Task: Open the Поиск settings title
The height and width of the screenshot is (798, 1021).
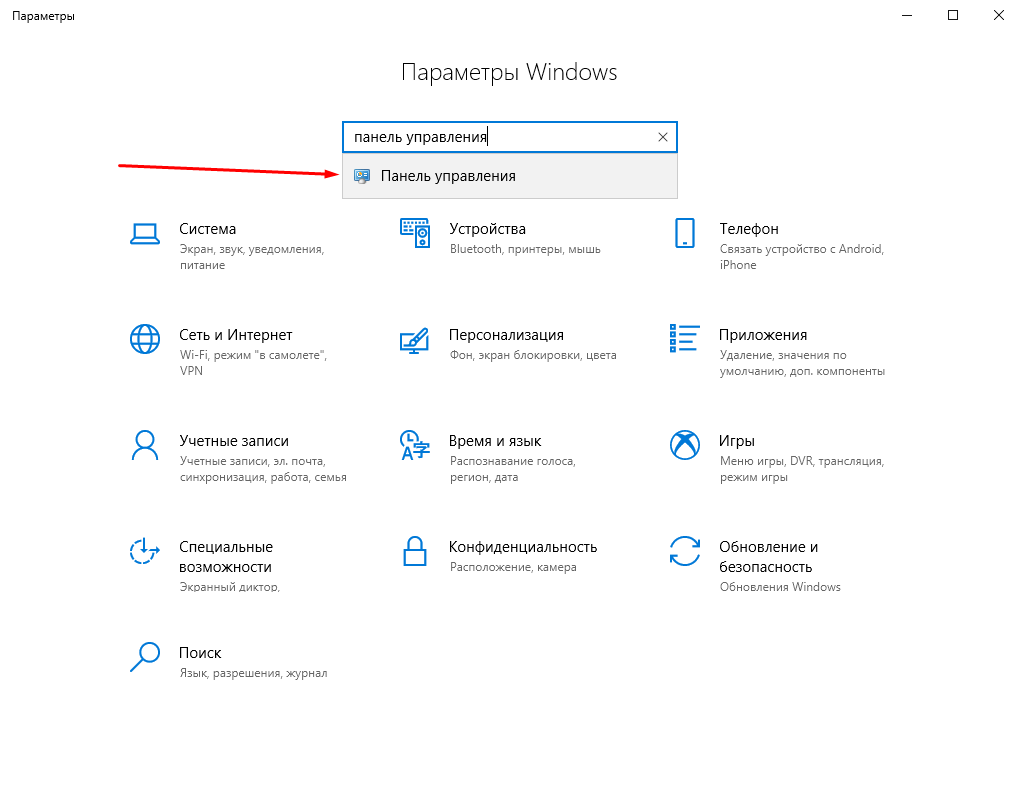Action: coord(200,653)
